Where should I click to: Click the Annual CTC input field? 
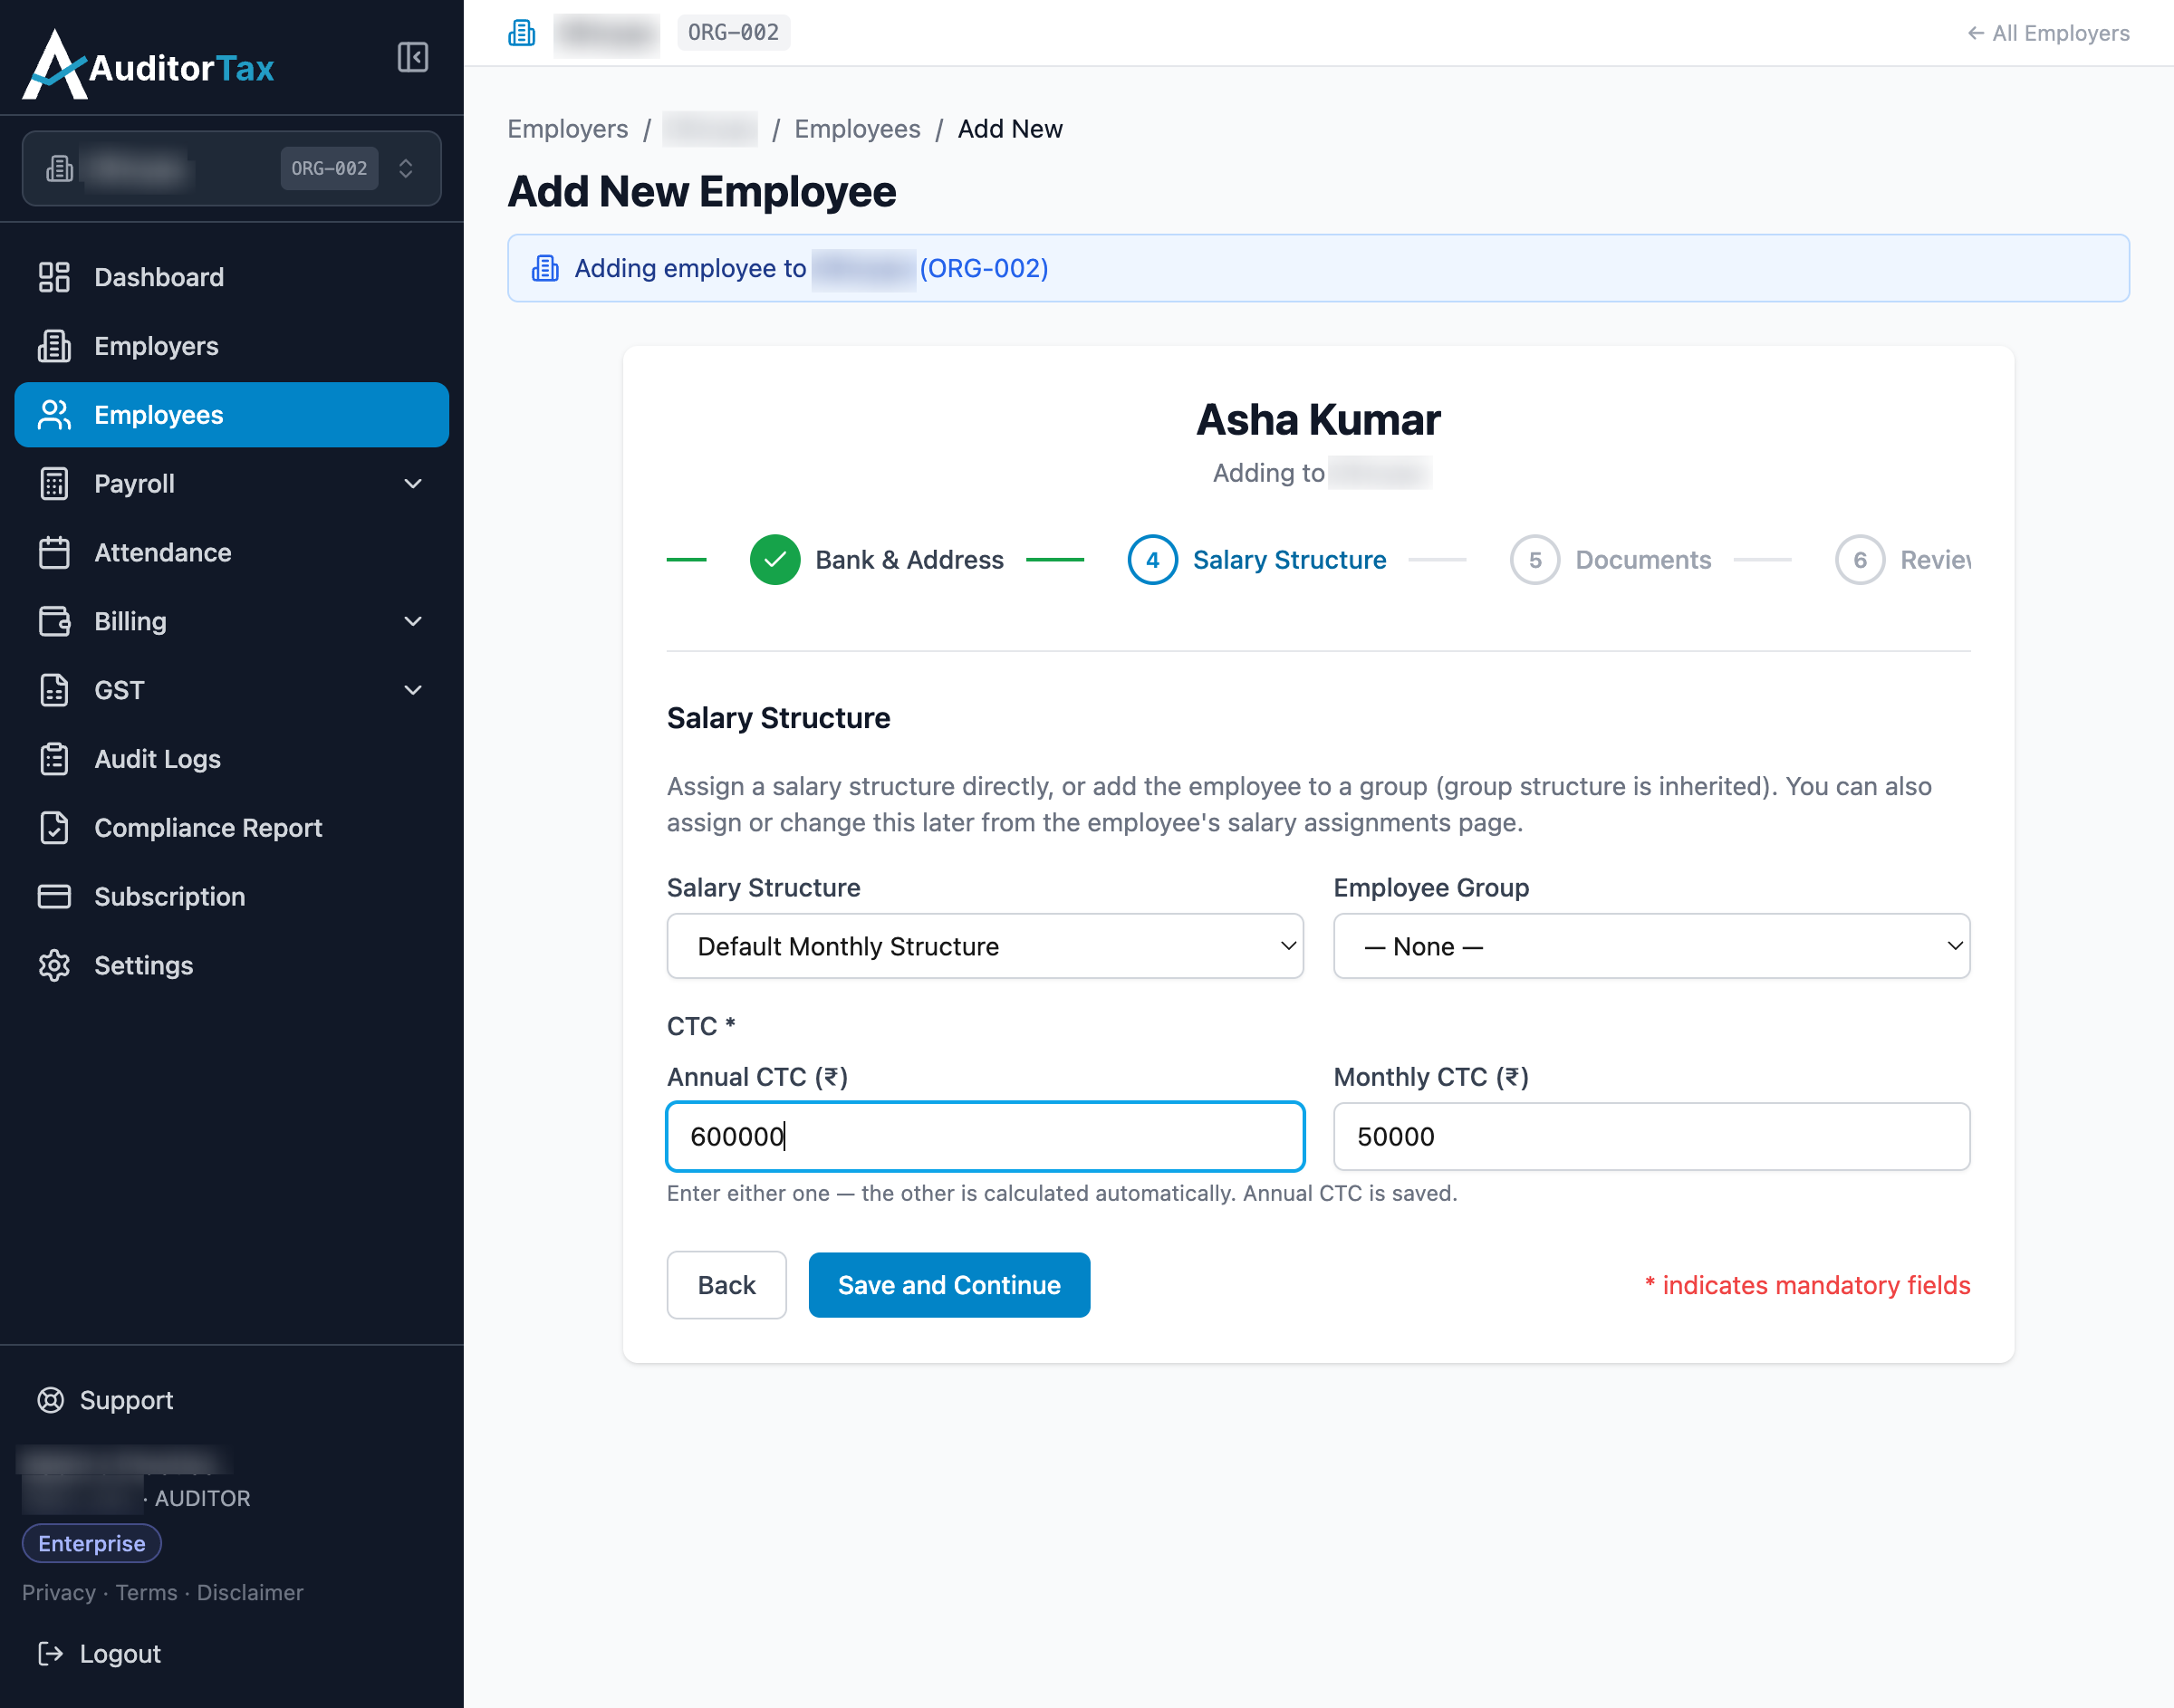tap(985, 1137)
